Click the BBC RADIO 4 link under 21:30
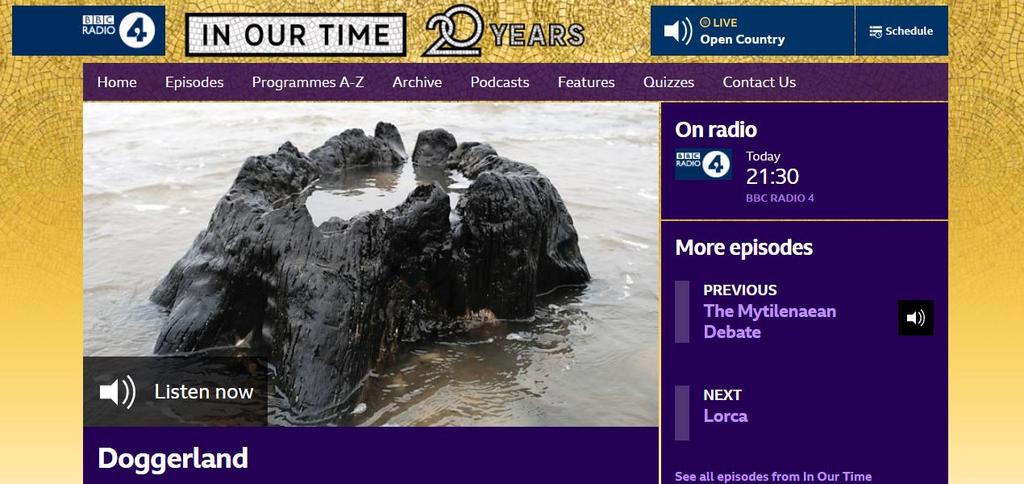This screenshot has width=1024, height=484. tap(780, 199)
